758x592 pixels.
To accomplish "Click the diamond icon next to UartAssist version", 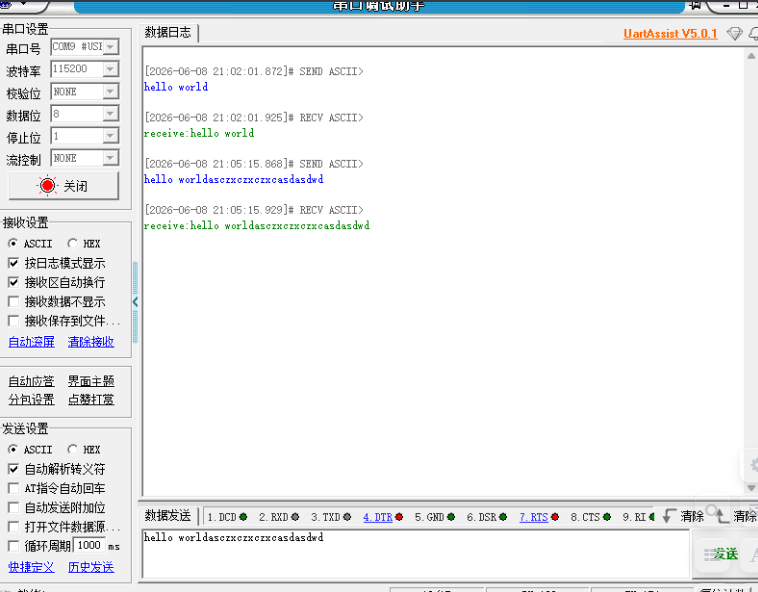I will (x=734, y=34).
